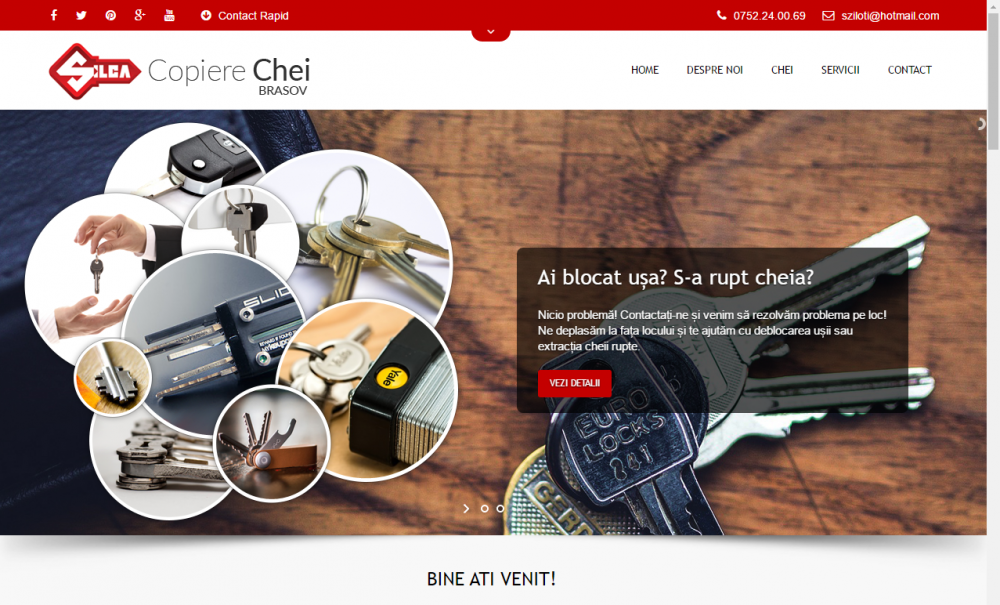1000x605 pixels.
Task: Open the Twitter profile icon
Action: pyautogui.click(x=81, y=15)
